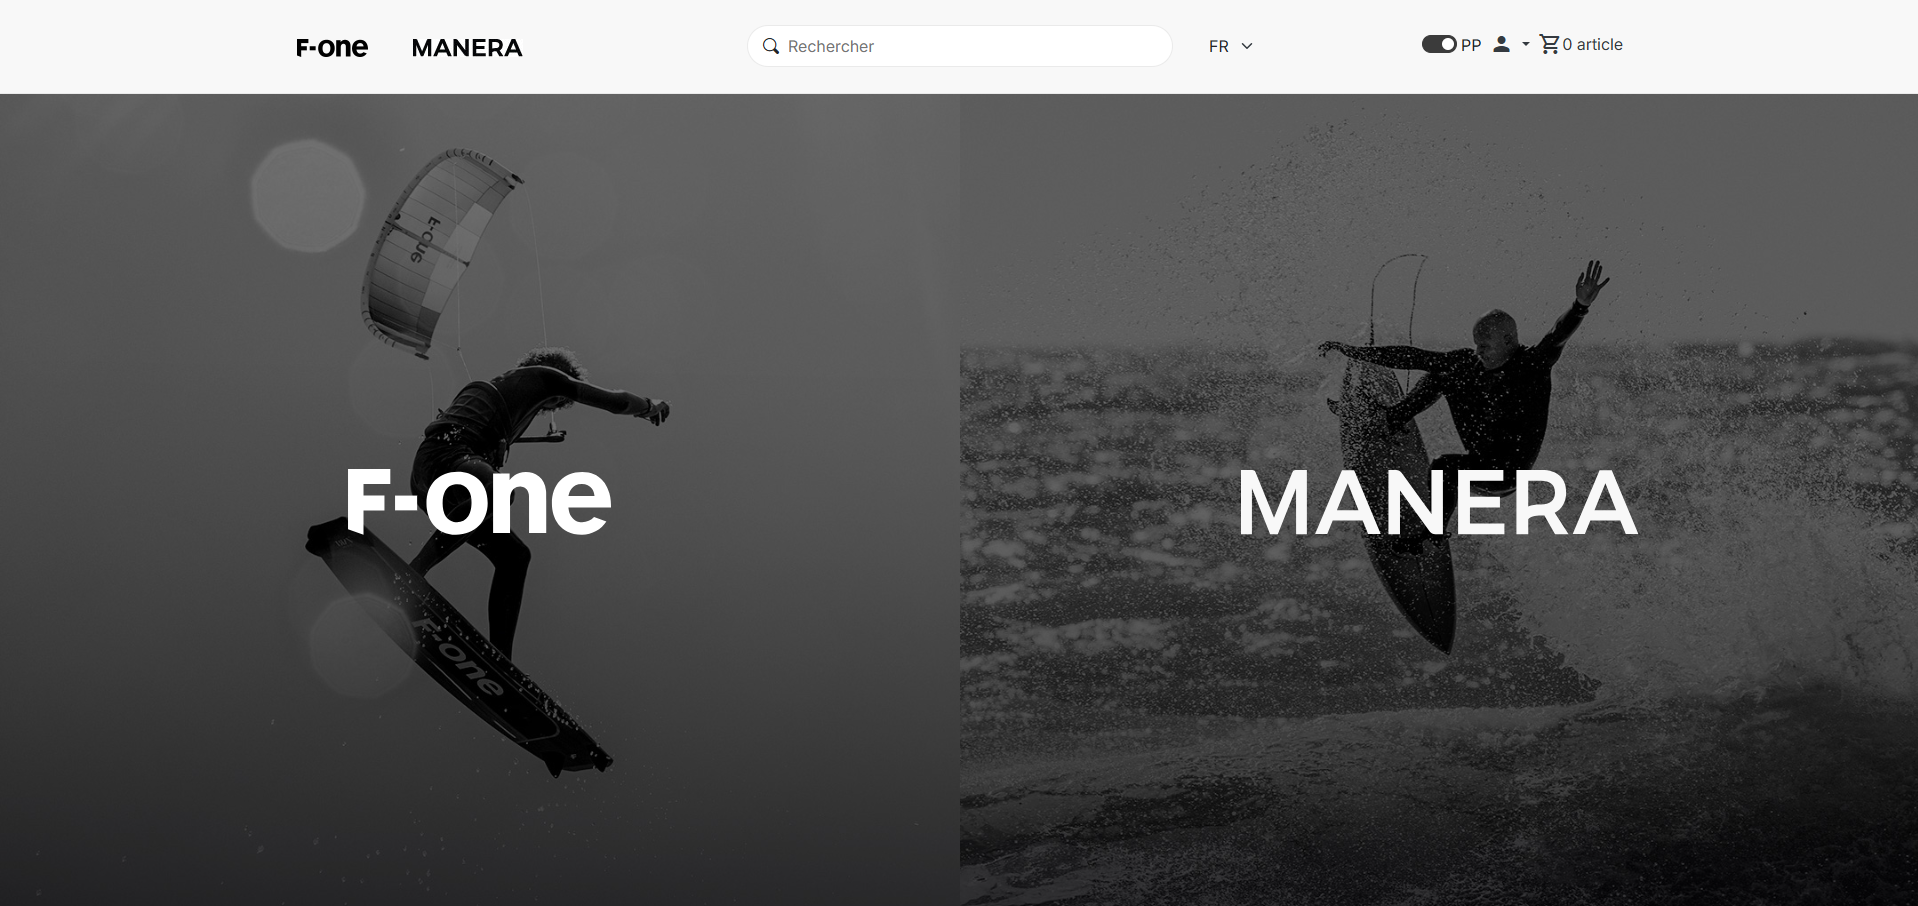This screenshot has height=906, width=1918.
Task: Open the surfer MANERA hero image
Action: [1439, 500]
